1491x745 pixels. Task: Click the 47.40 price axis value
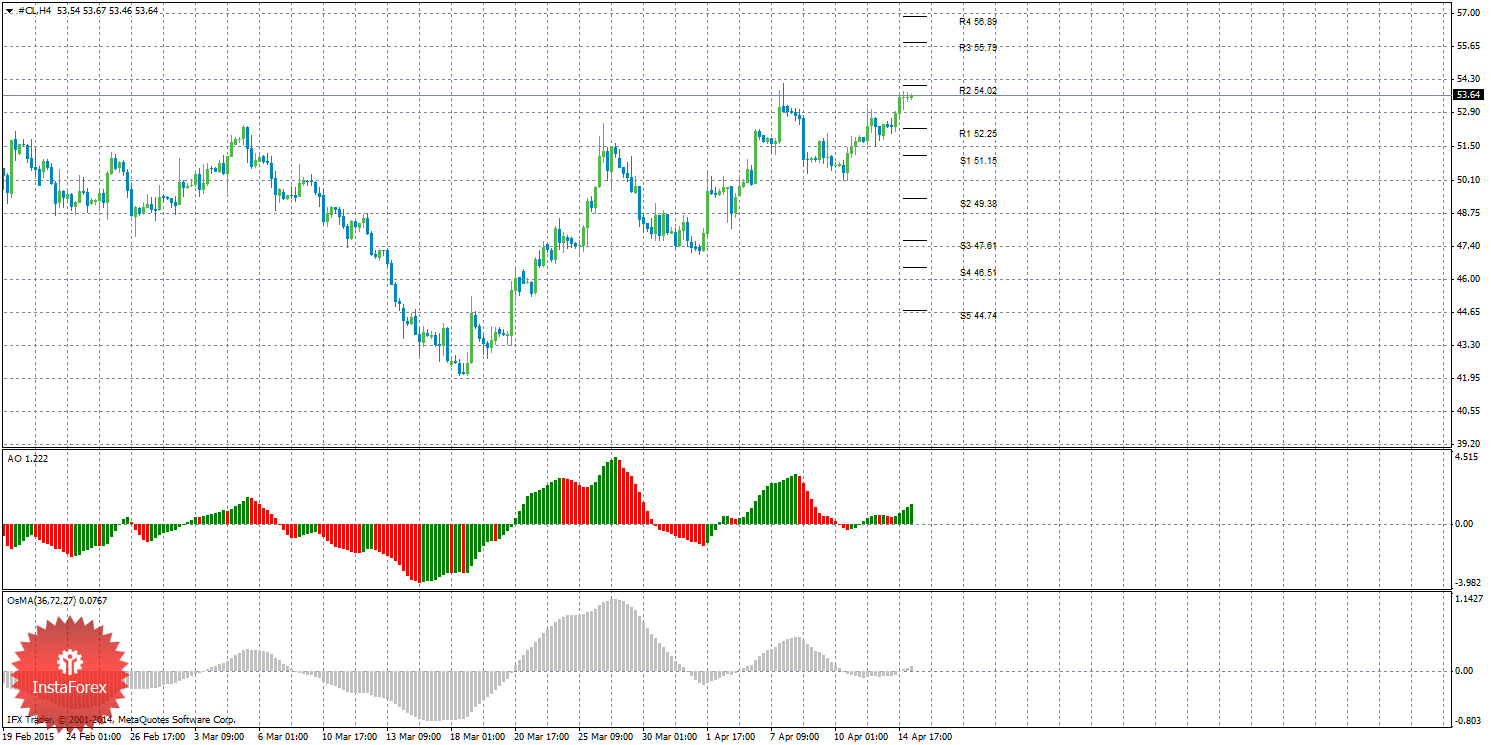click(1468, 246)
